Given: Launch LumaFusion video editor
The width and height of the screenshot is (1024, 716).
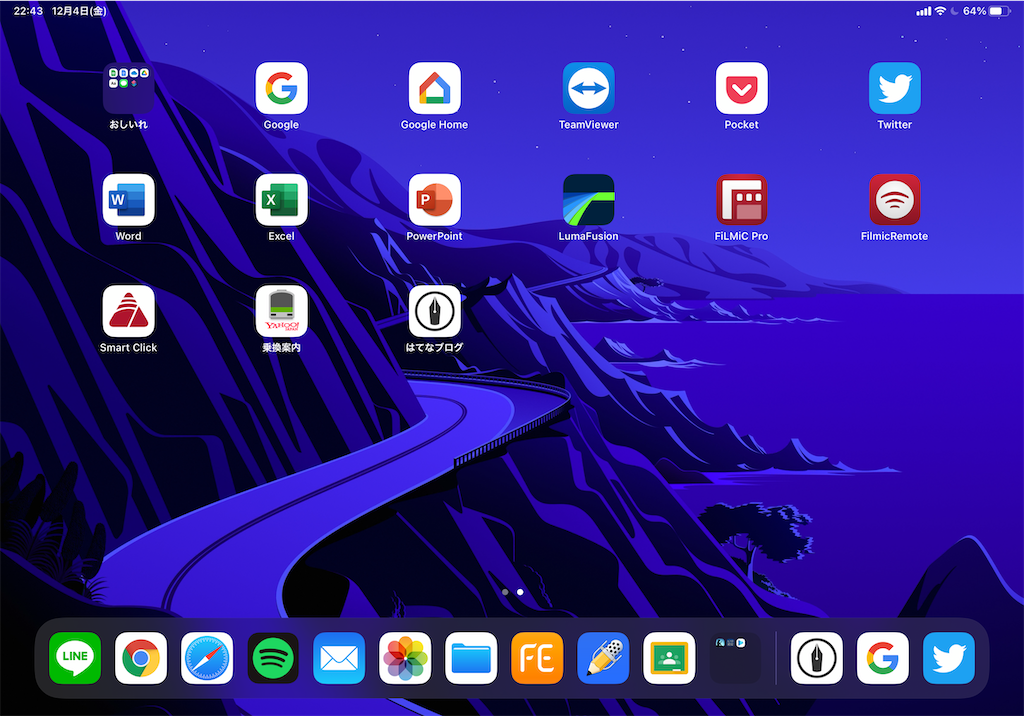Looking at the screenshot, I should [x=588, y=200].
